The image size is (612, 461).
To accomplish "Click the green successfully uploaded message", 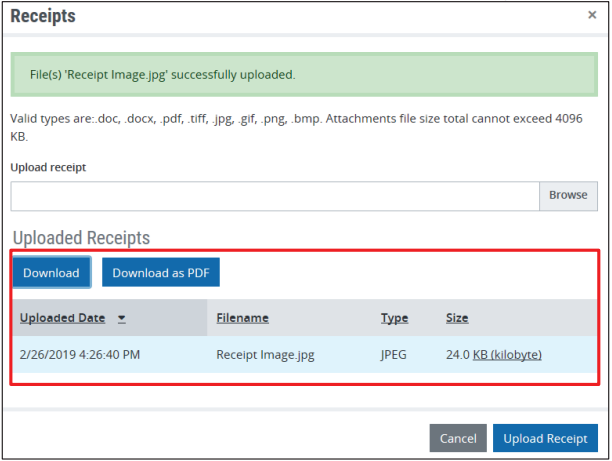I will pos(305,75).
